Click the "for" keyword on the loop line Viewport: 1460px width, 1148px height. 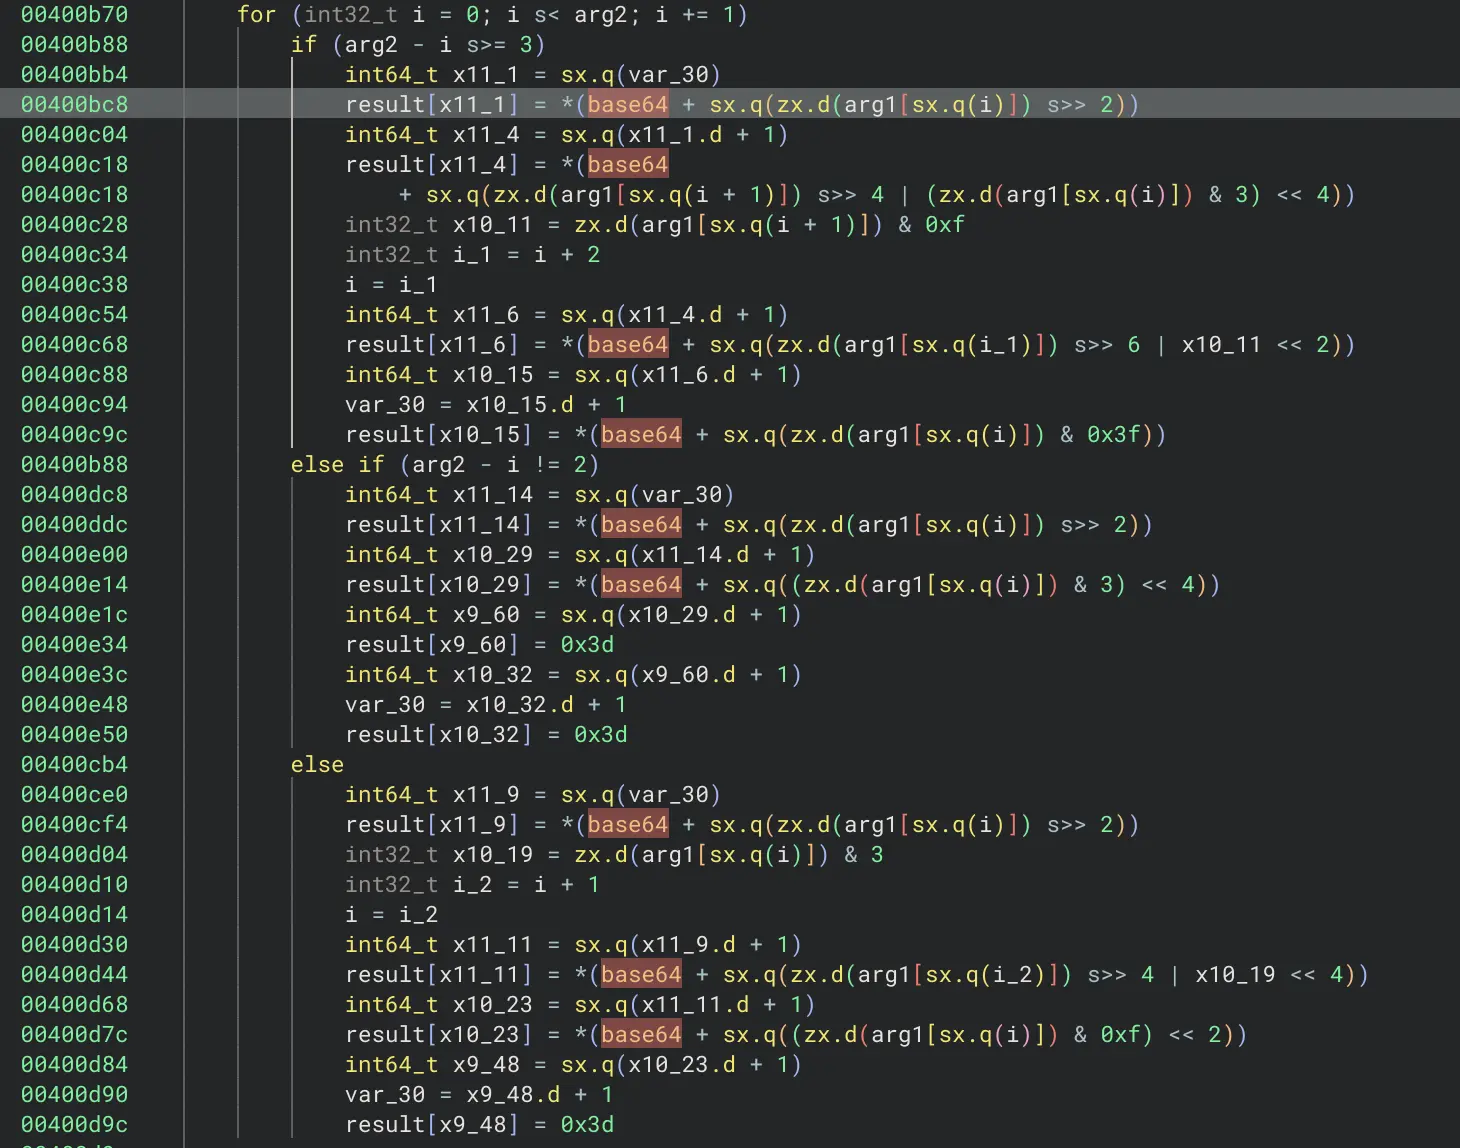[x=256, y=15]
